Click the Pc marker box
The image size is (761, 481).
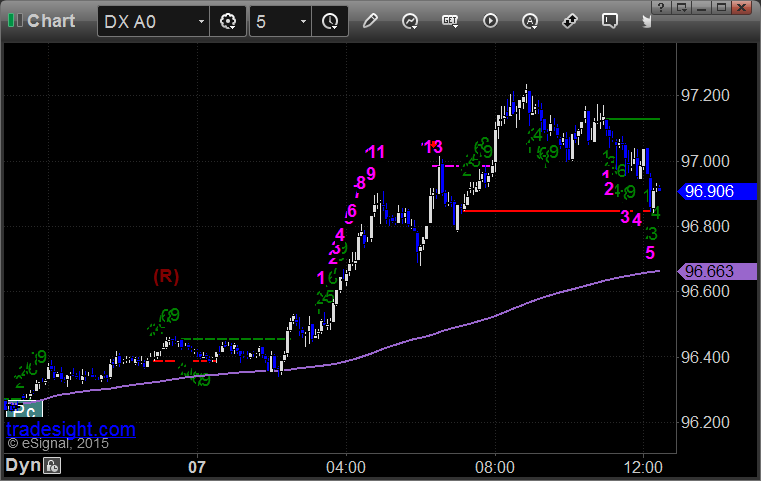point(24,411)
